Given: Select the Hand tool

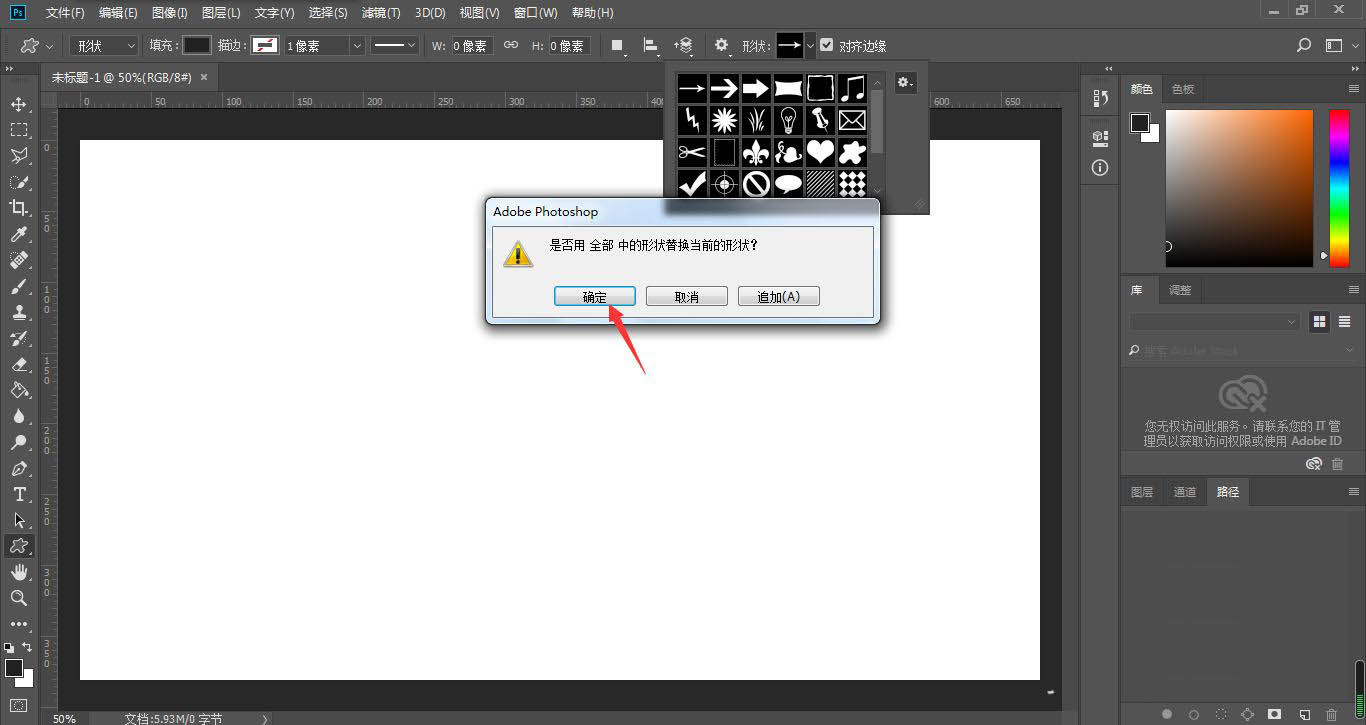Looking at the screenshot, I should 20,572.
